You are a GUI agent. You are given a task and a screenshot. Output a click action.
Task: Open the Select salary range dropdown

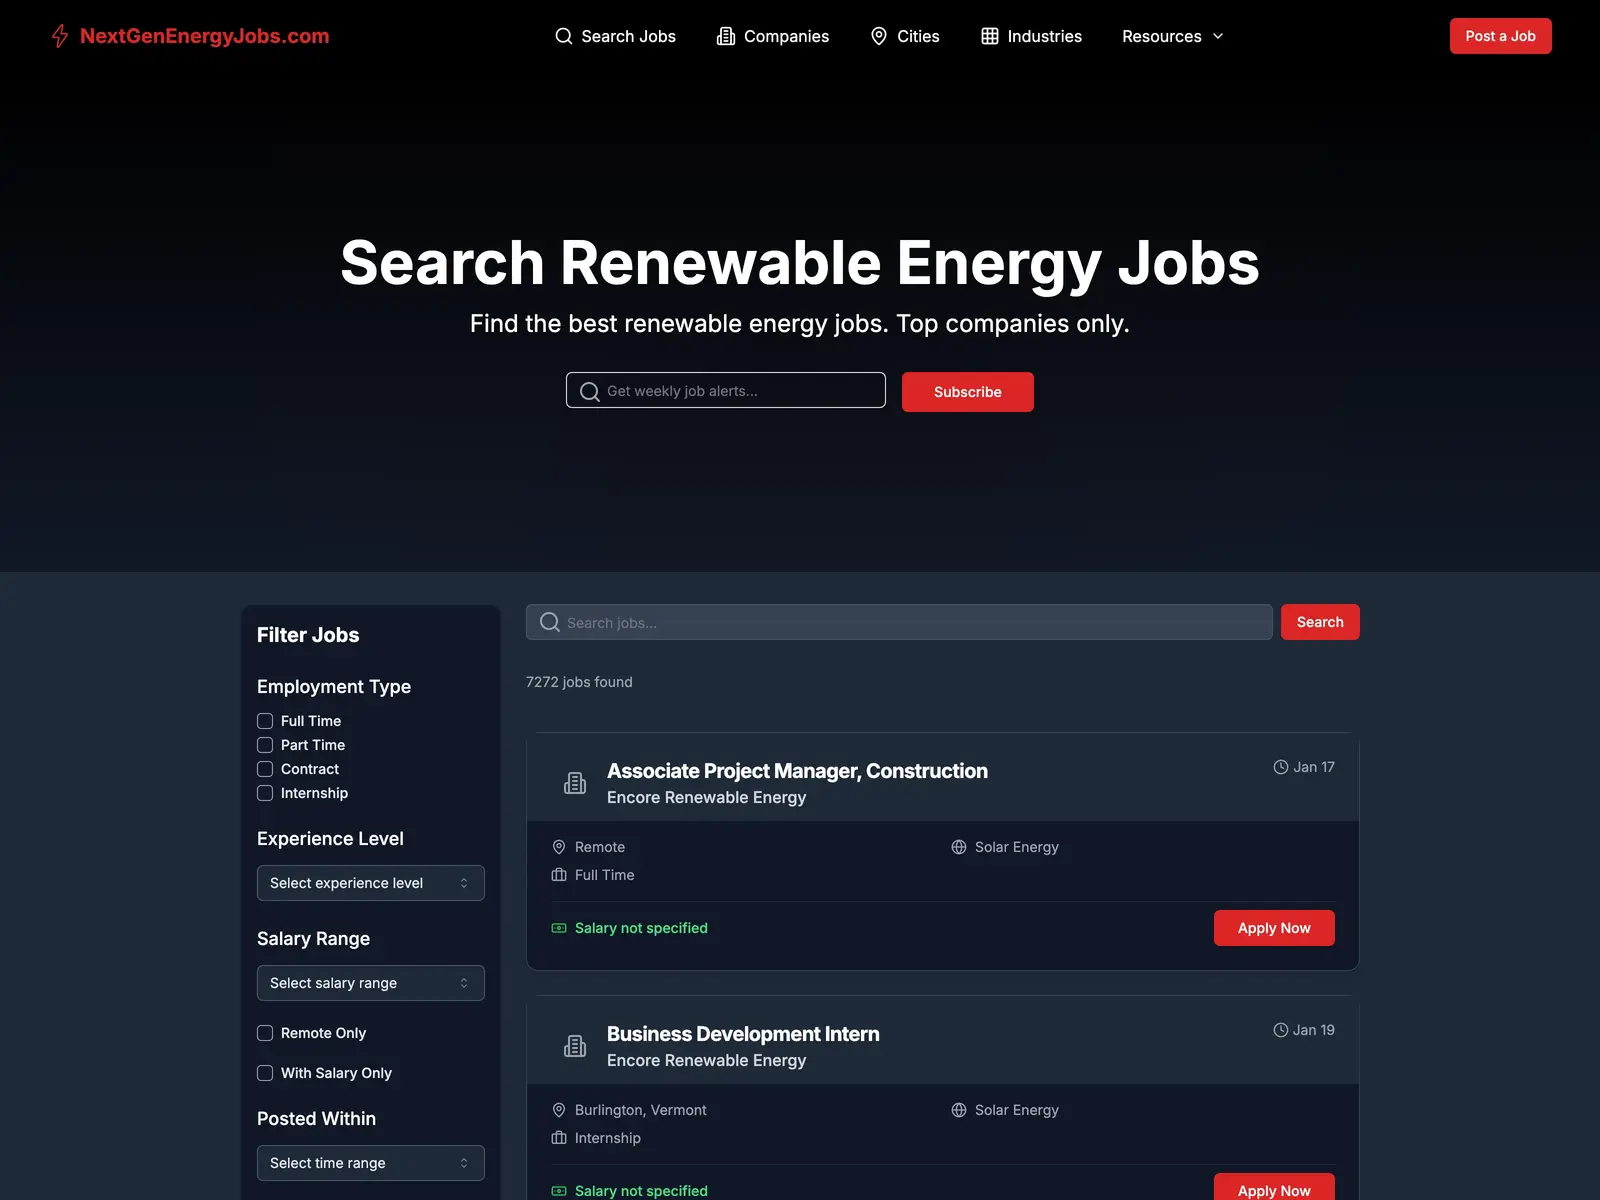[371, 983]
